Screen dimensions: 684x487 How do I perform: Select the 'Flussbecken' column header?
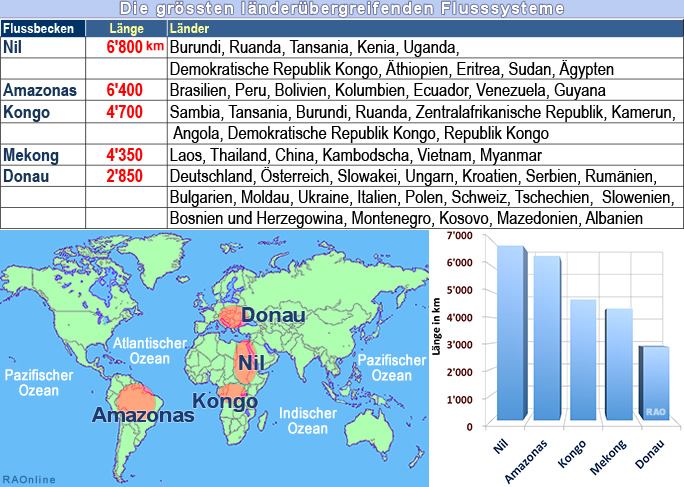(43, 28)
